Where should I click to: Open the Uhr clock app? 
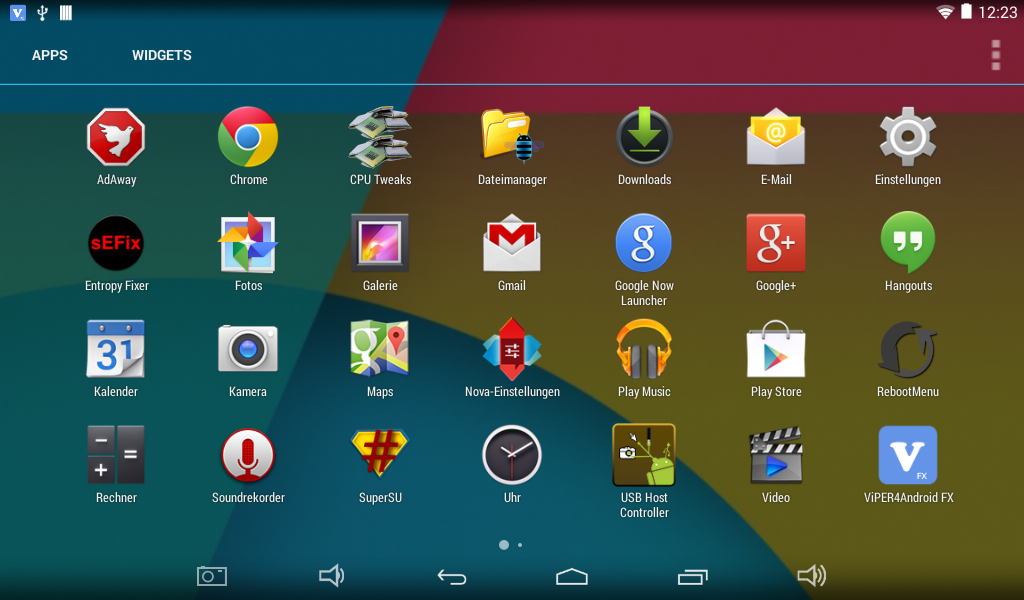(x=512, y=454)
